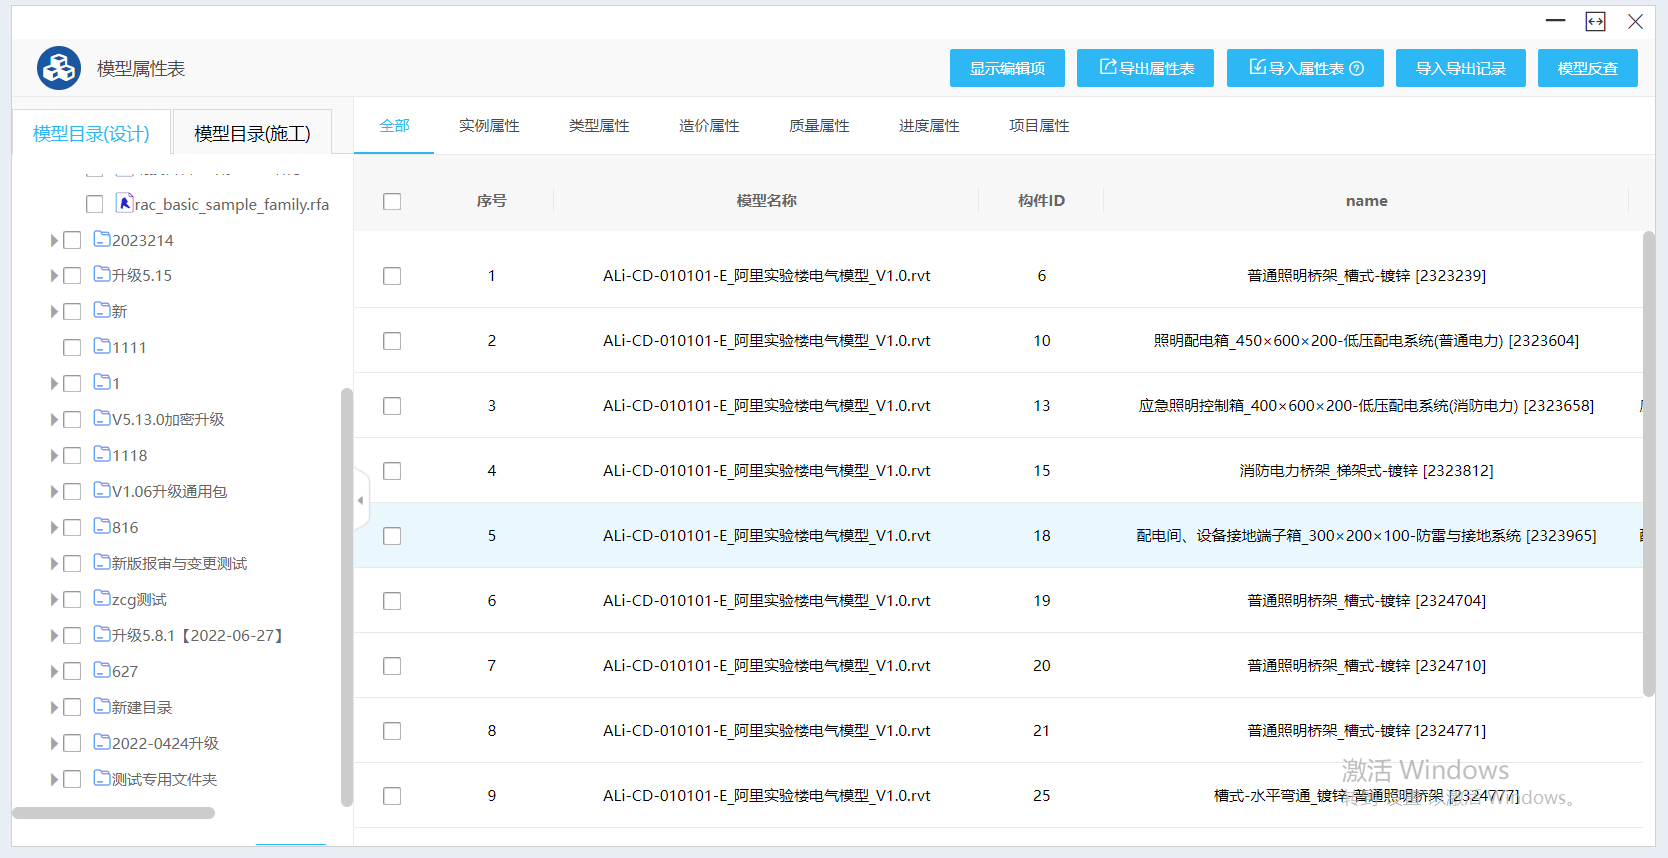Expand the V5.13.0加密升级 folder arrow
Screen dimensions: 1668x858
coord(54,420)
